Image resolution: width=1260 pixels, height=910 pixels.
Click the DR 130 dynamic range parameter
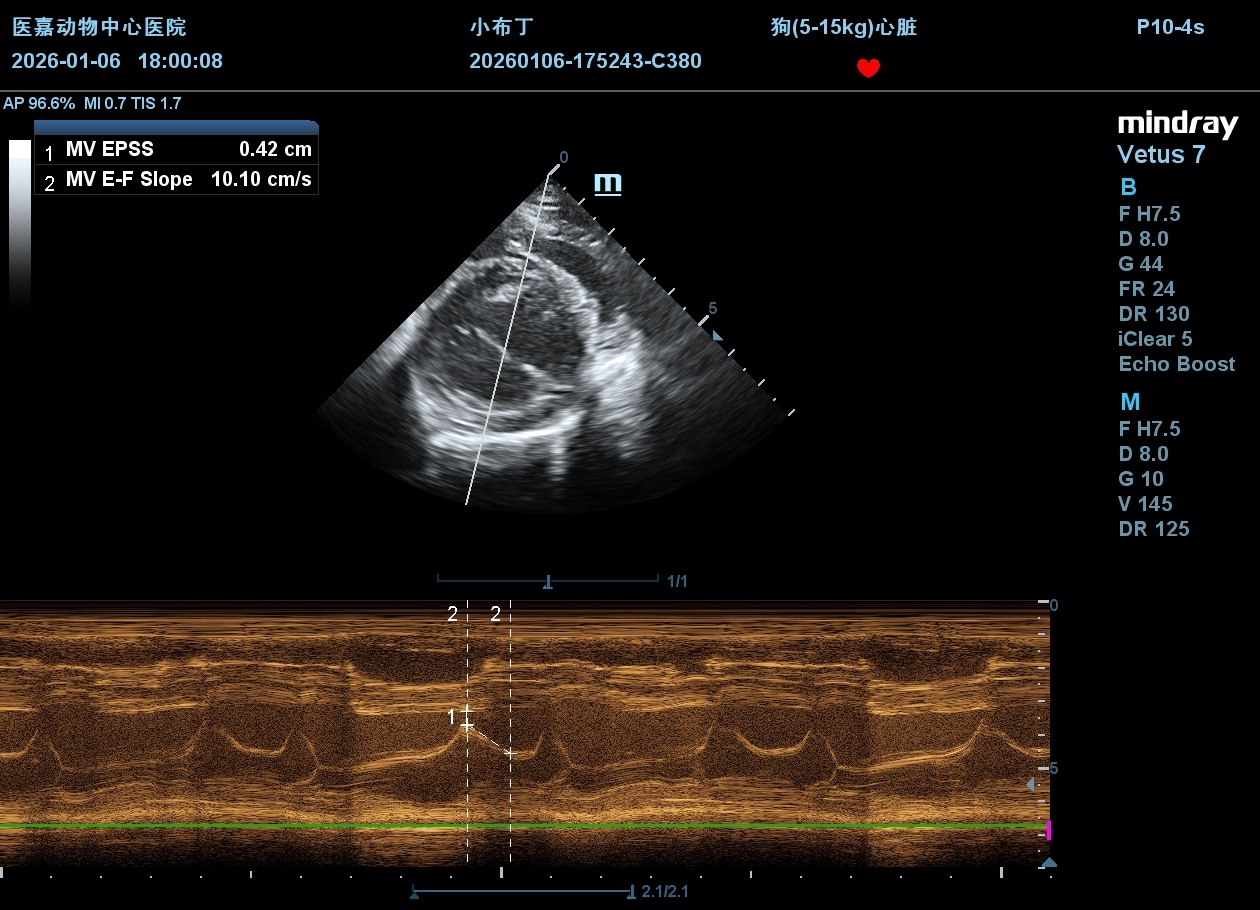[x=1154, y=314]
